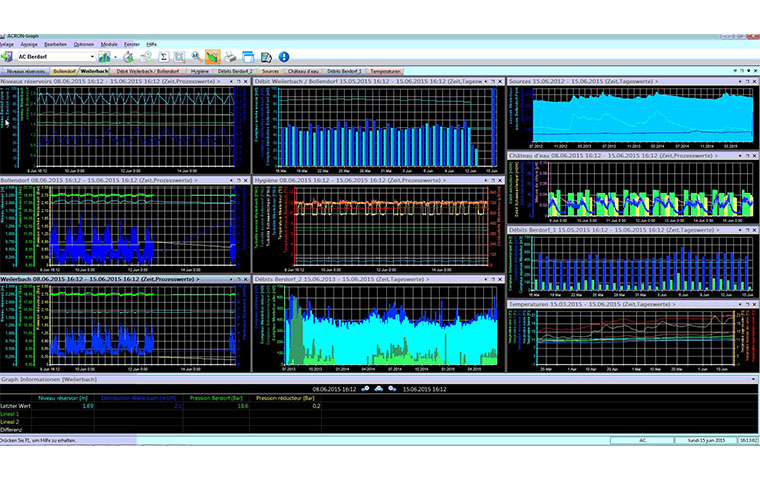Open the Château d'eau tab
This screenshot has width=760, height=480.
(x=303, y=71)
